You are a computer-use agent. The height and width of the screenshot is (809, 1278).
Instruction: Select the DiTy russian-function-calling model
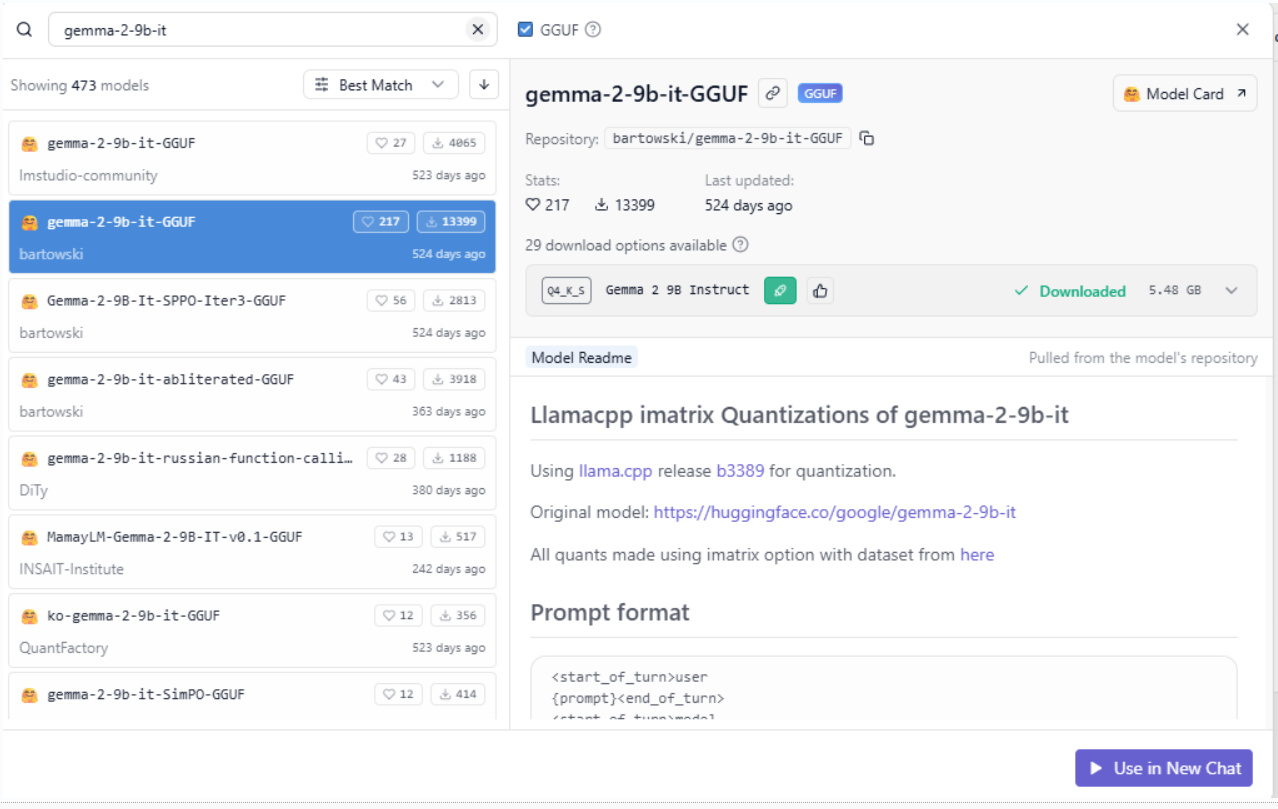(252, 473)
